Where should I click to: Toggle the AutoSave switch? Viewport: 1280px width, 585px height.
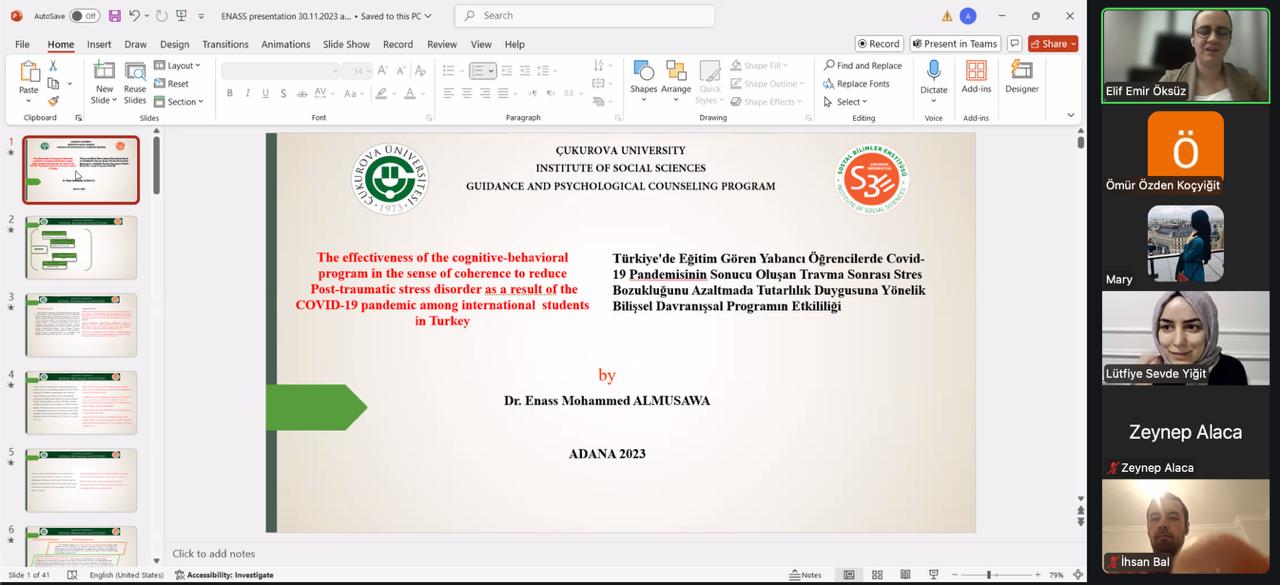tap(84, 16)
